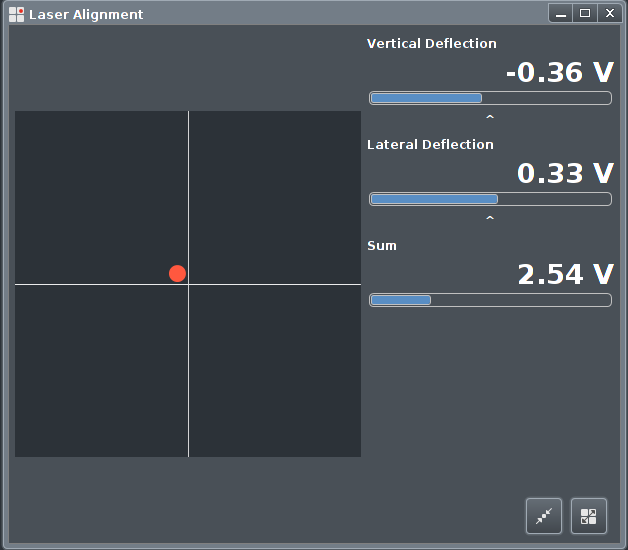Click the Vertical Deflection label
The width and height of the screenshot is (628, 550).
coord(432,43)
